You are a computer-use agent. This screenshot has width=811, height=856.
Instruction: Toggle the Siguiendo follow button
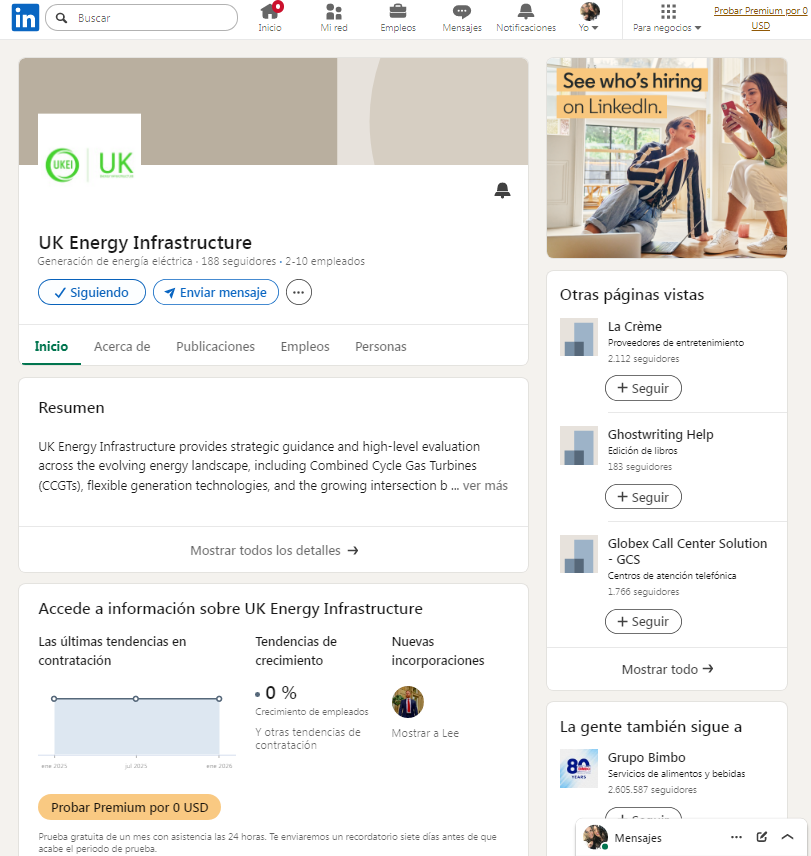92,292
